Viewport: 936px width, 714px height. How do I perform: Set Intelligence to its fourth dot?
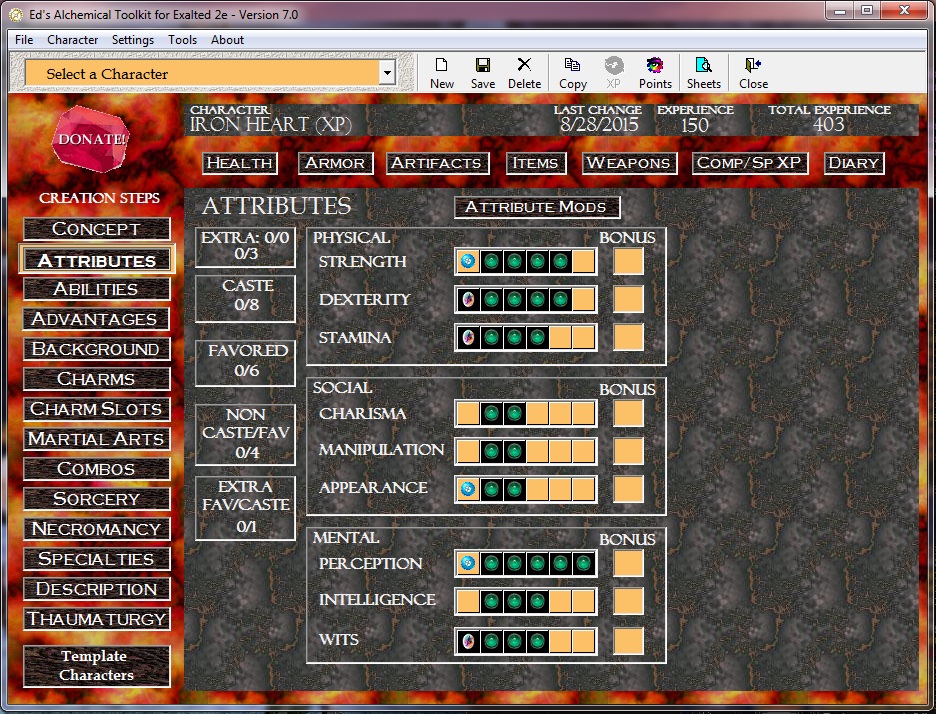click(561, 601)
